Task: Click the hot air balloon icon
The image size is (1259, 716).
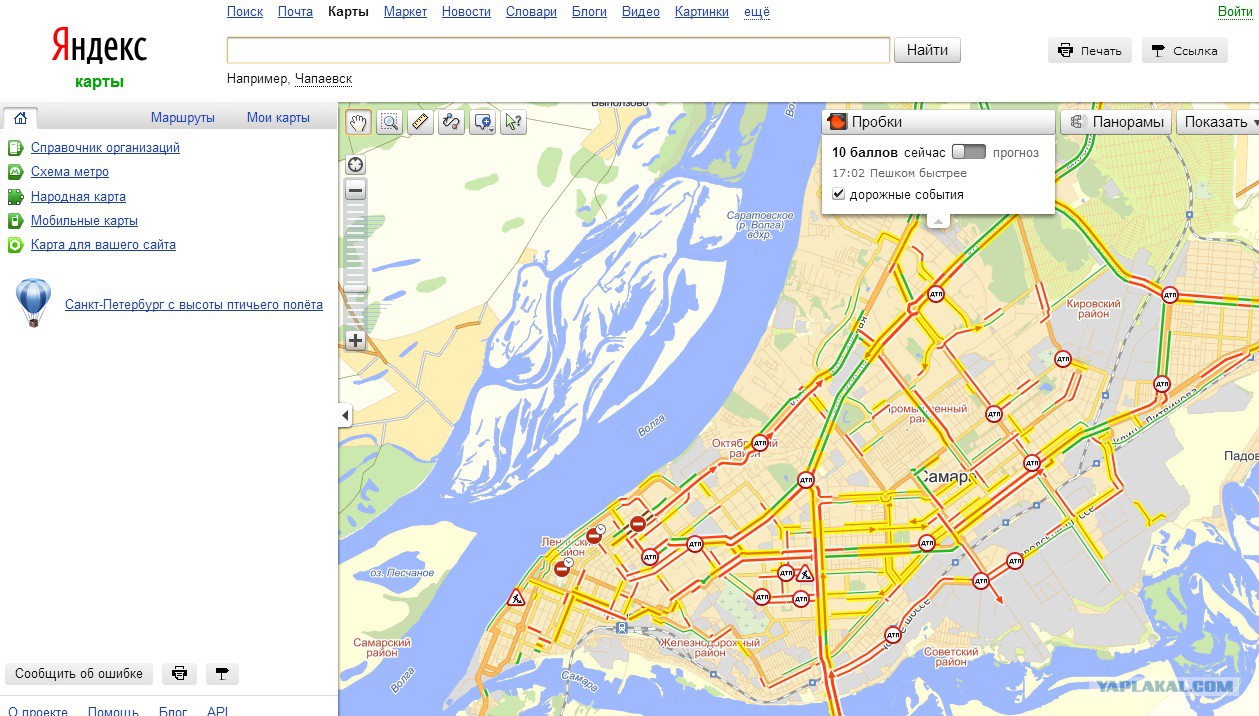Action: click(33, 303)
